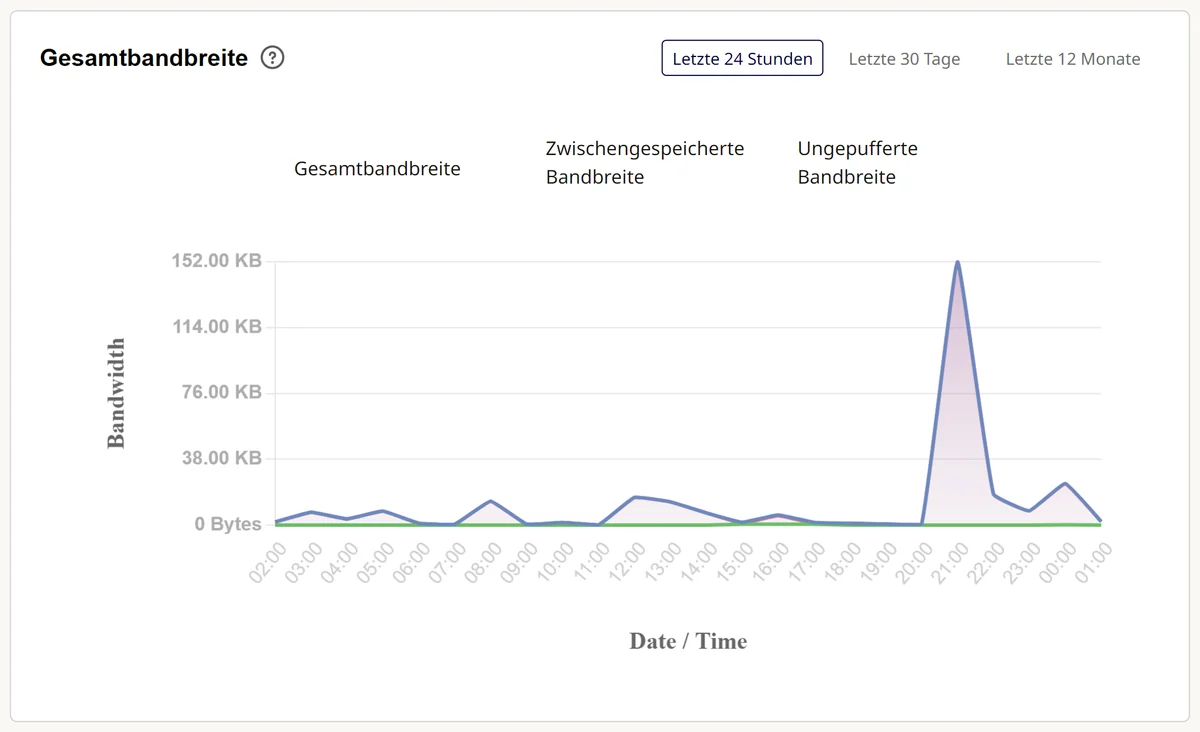1200x732 pixels.
Task: Toggle the Ungepufferte Bandbreite legend entry
Action: point(857,163)
